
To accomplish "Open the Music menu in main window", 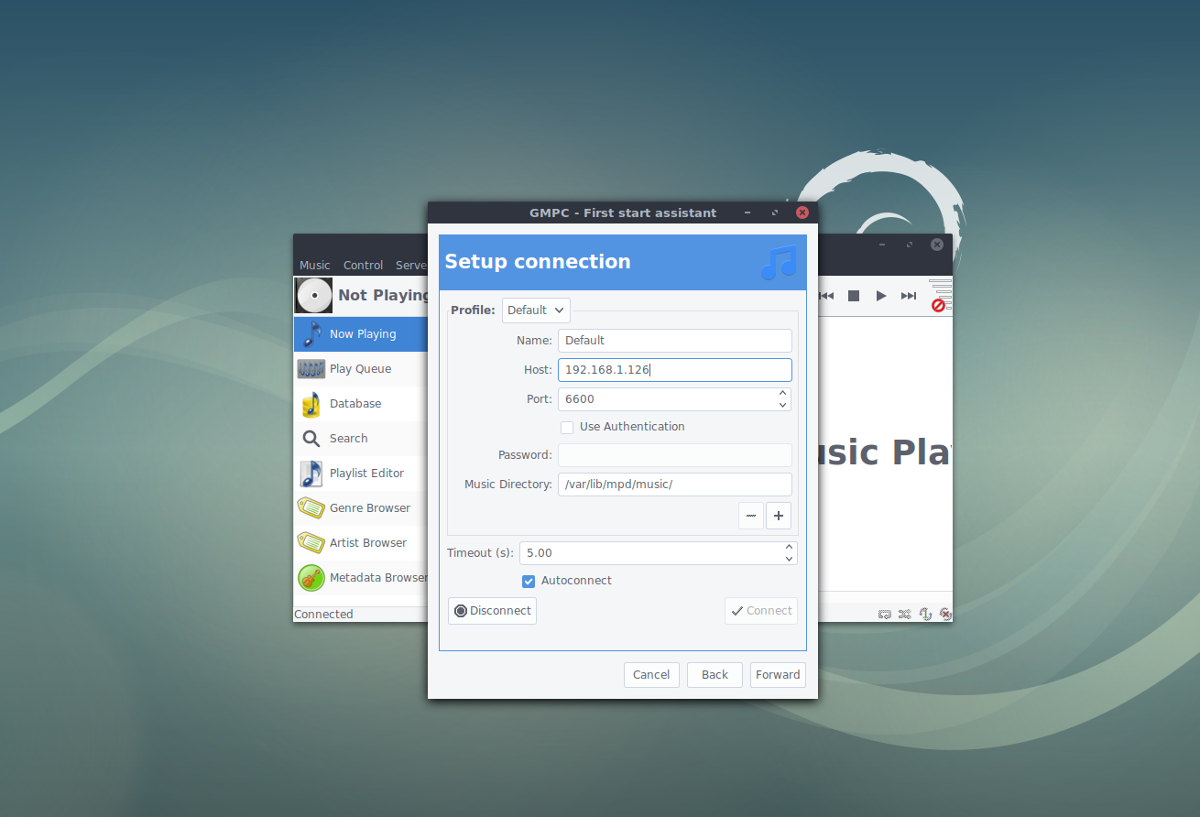I will click(x=315, y=266).
